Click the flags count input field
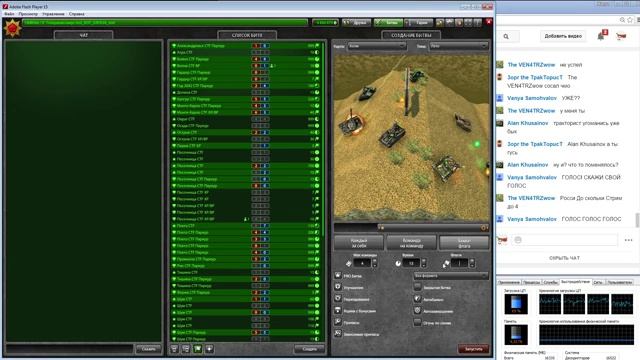 (x=460, y=263)
